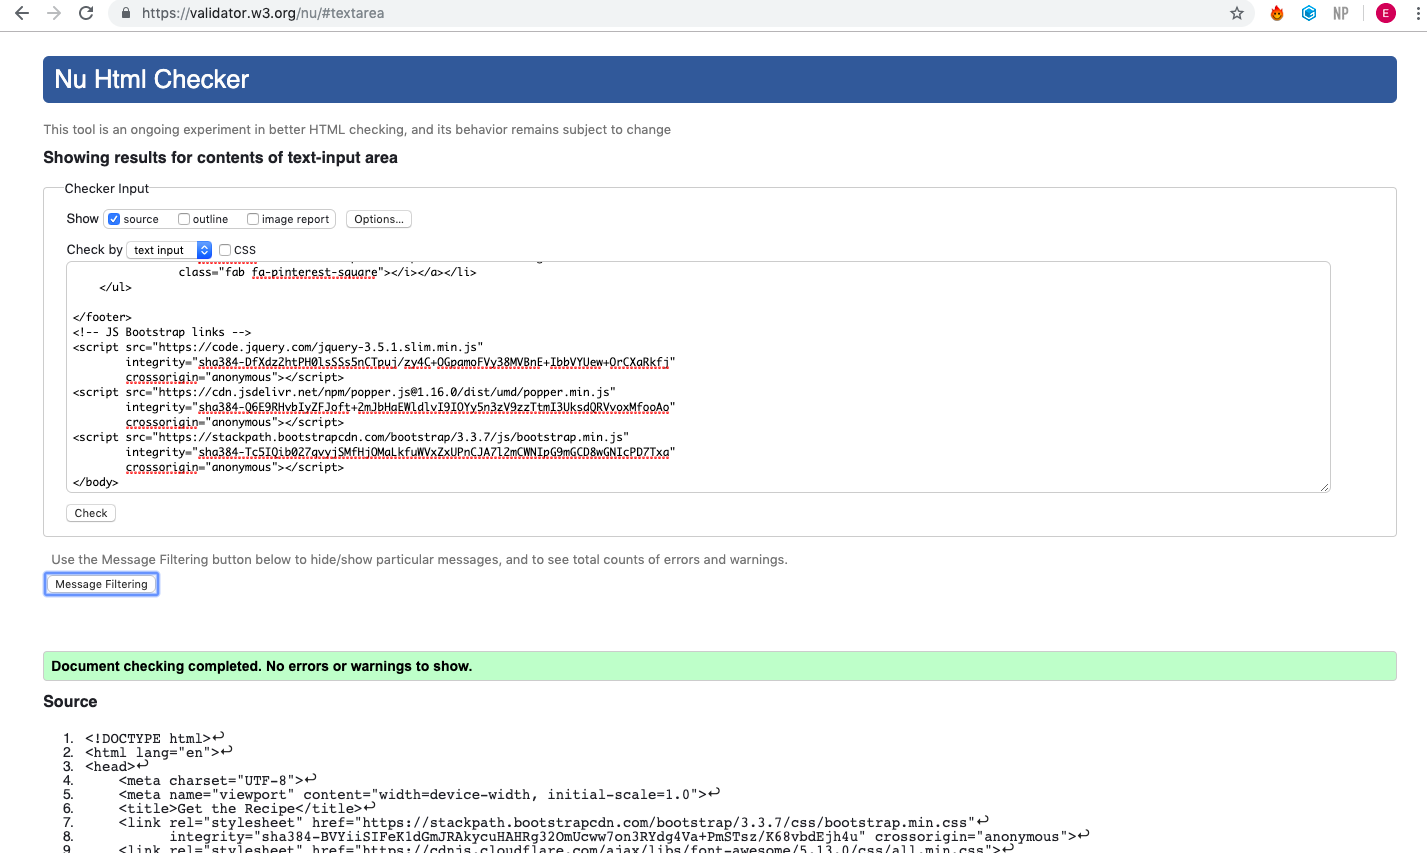Click the bootstrap.min.js script line in textarea
Image resolution: width=1427 pixels, height=853 pixels.
tap(351, 437)
